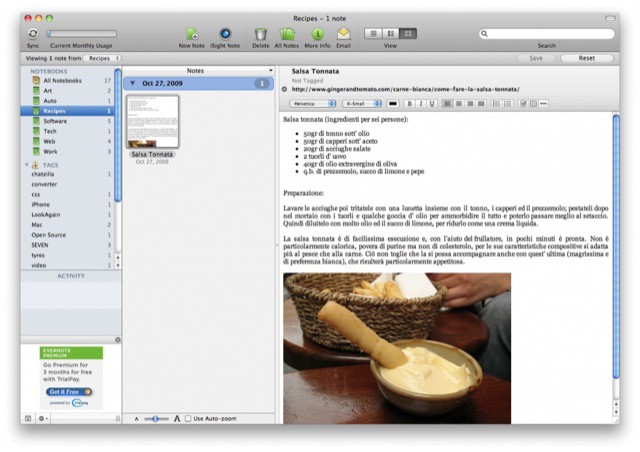640x452 pixels.
Task: Insert a horizontal rule
Action: [543, 104]
